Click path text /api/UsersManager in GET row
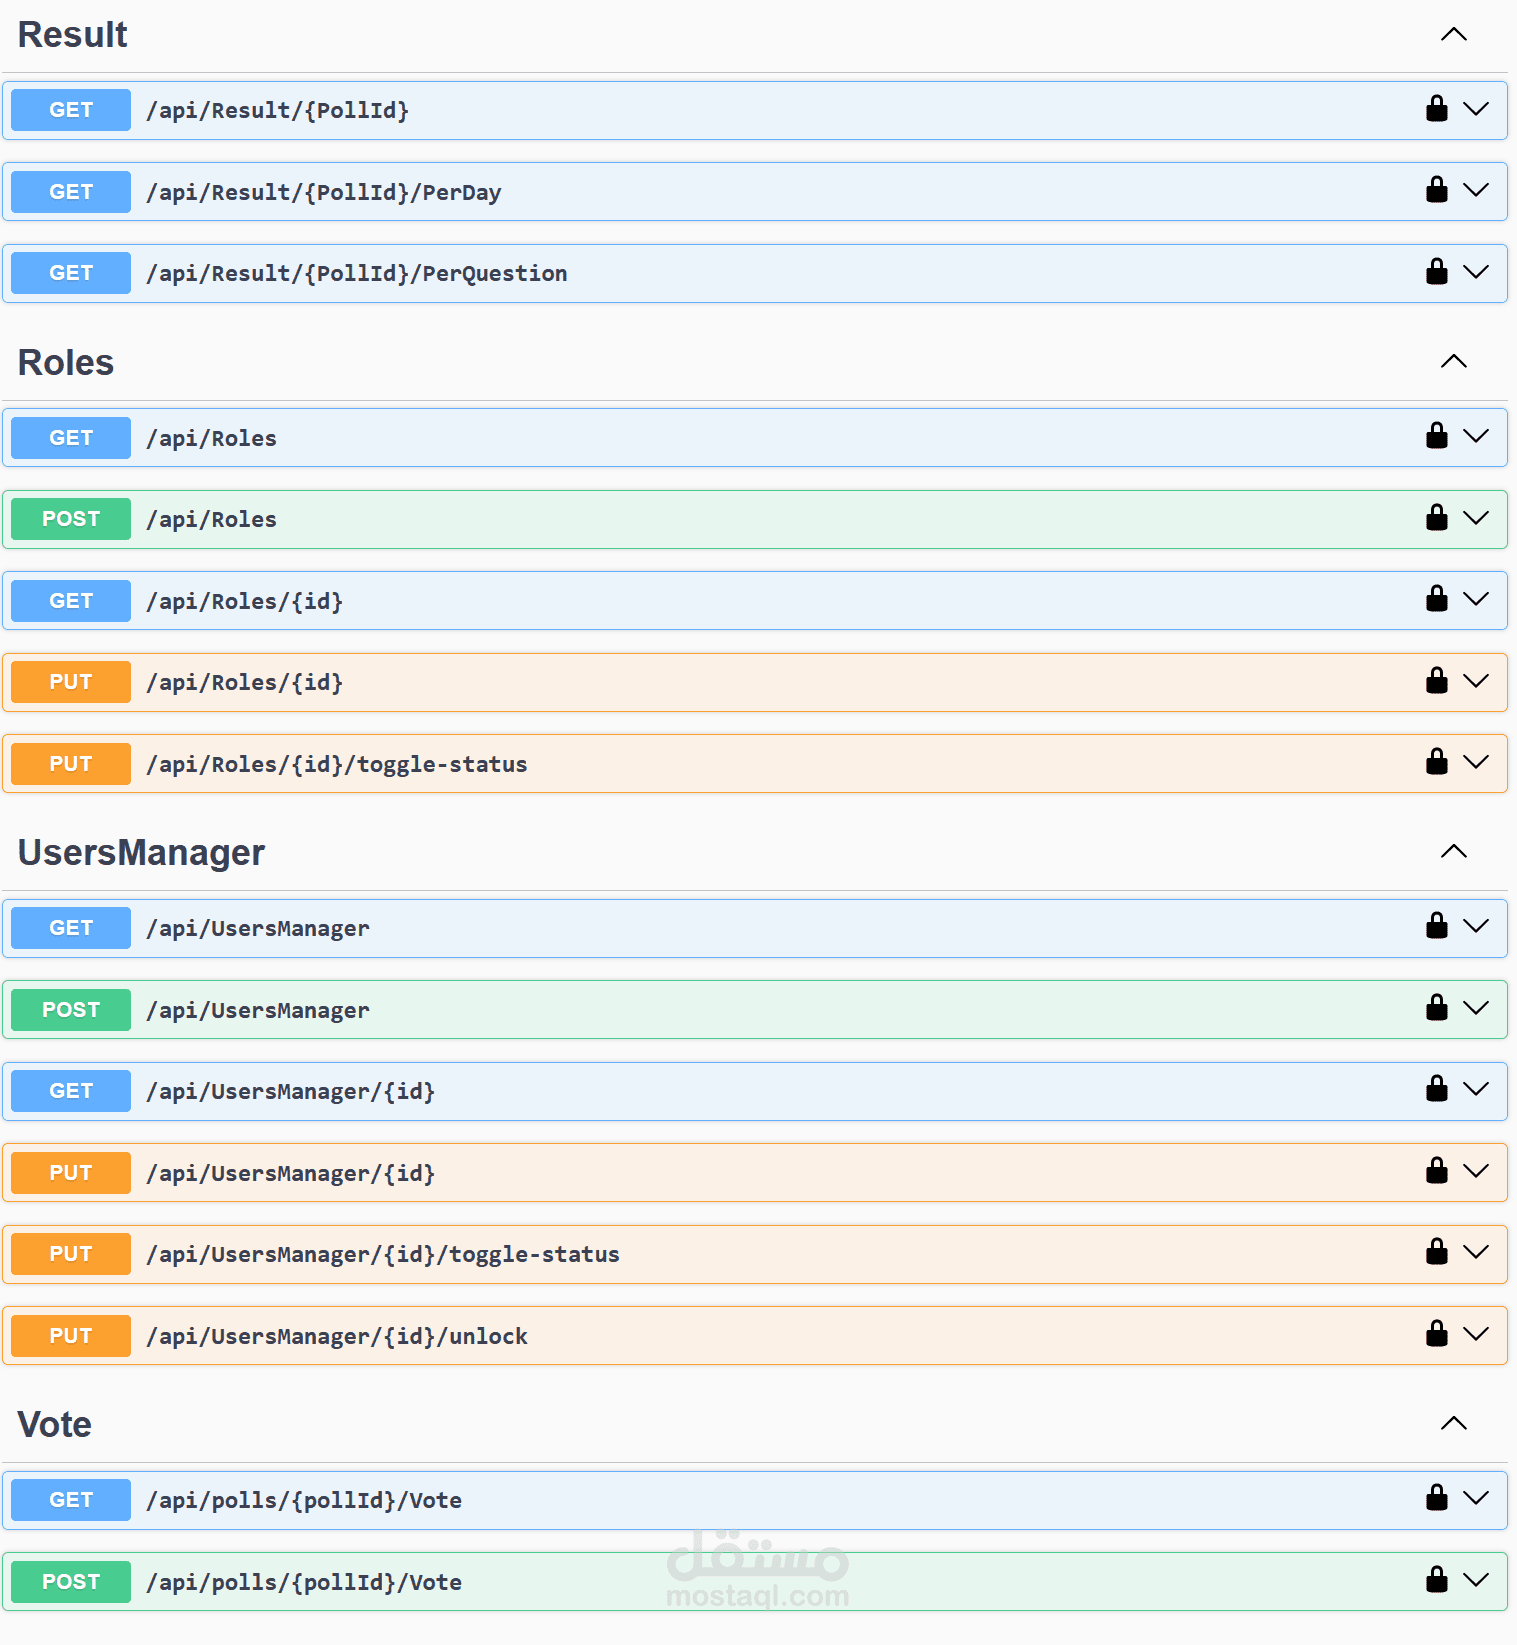 (x=258, y=929)
